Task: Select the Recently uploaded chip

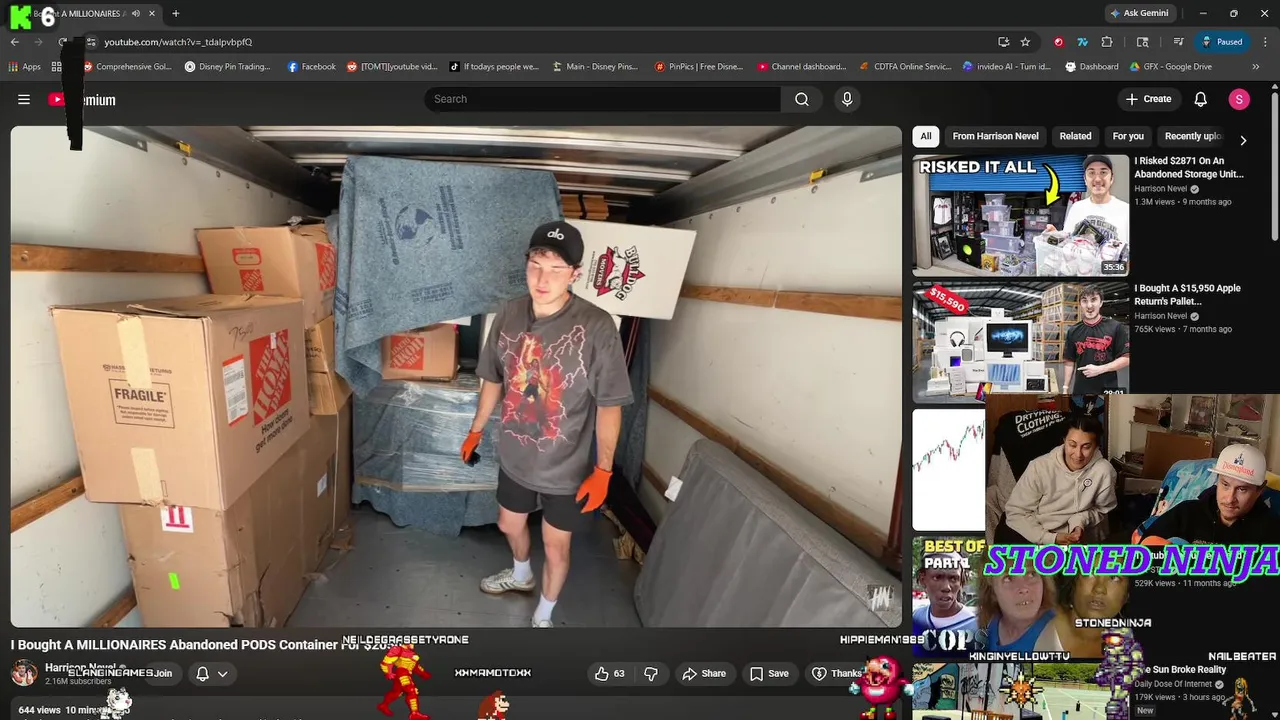Action: (1193, 136)
